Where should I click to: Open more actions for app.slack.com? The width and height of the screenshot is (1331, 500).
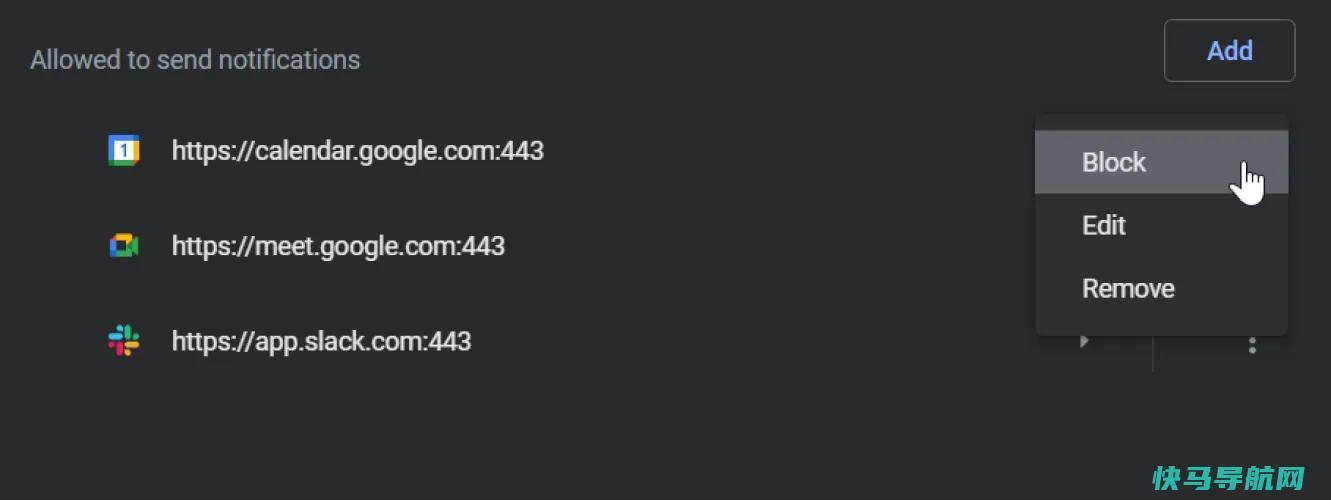tap(1252, 345)
